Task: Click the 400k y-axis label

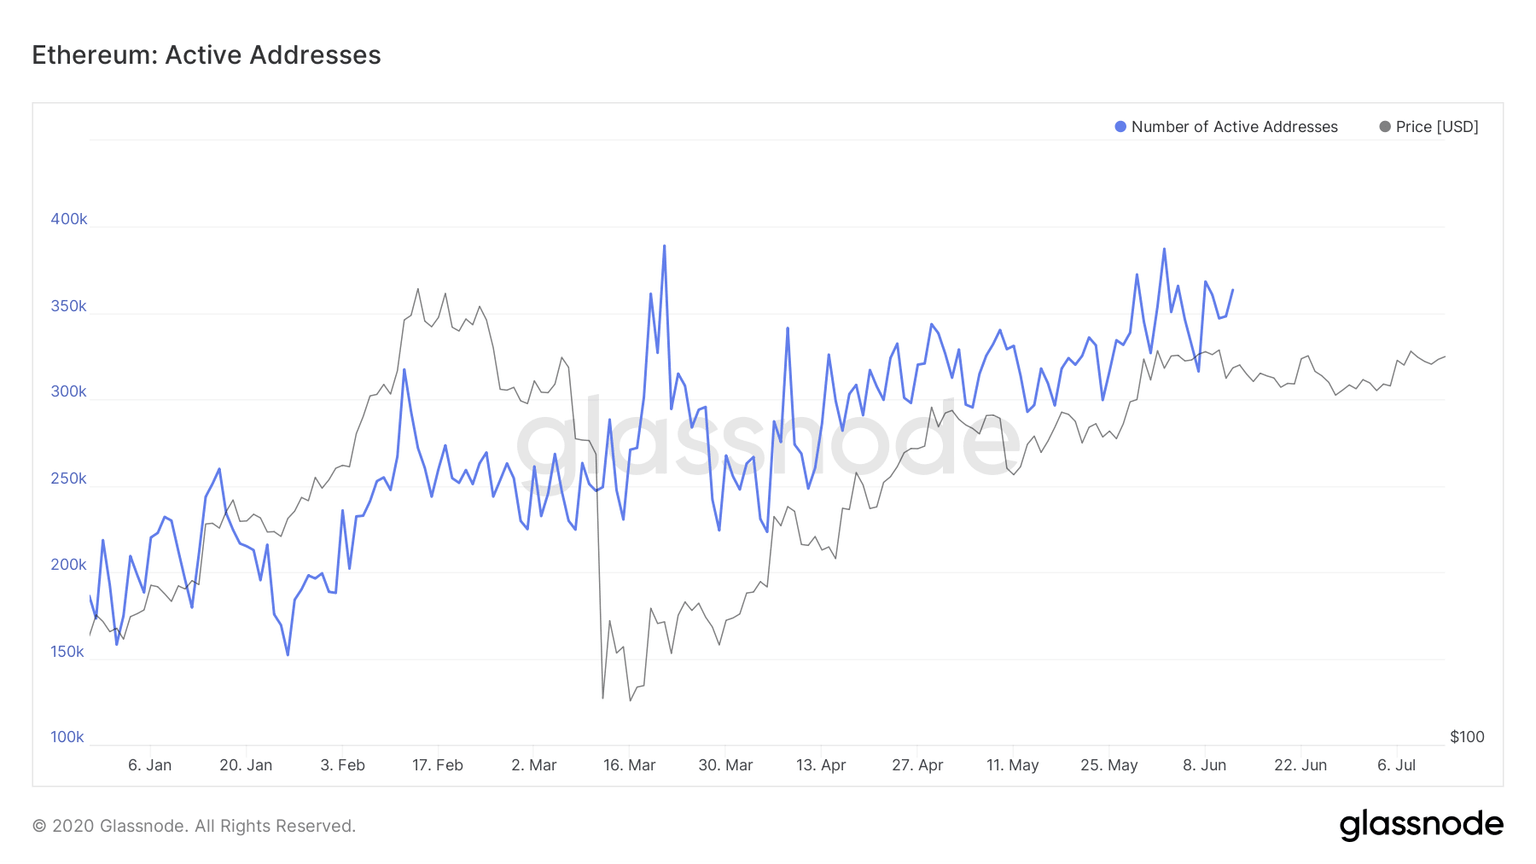Action: coord(69,219)
